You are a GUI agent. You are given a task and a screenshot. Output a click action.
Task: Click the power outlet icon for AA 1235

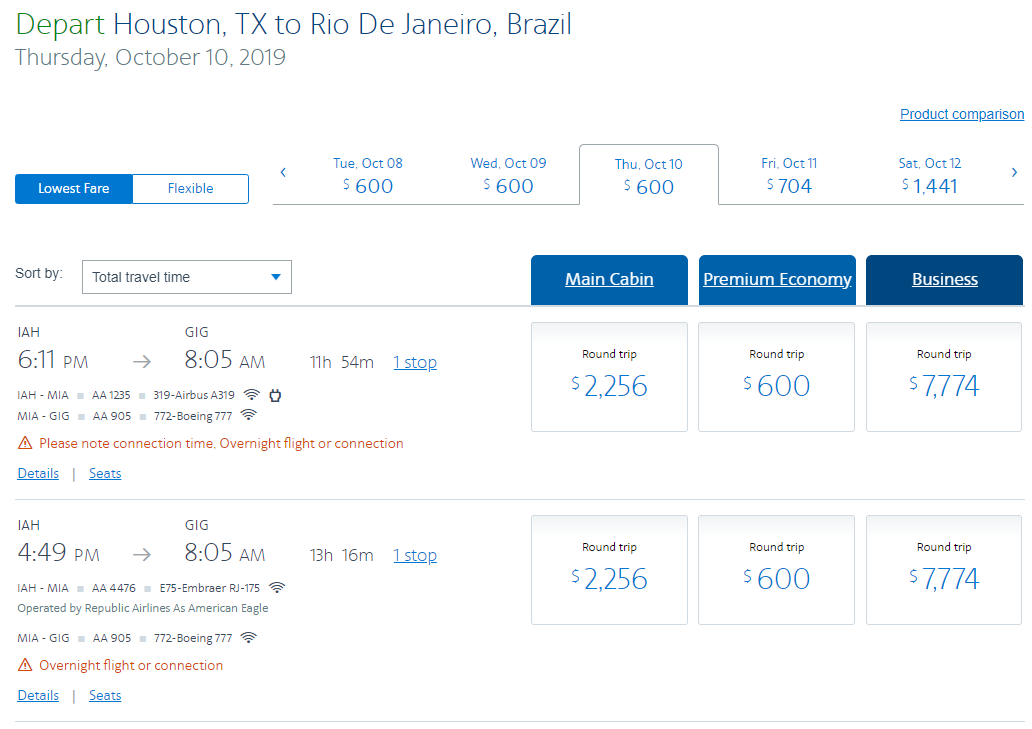[275, 394]
